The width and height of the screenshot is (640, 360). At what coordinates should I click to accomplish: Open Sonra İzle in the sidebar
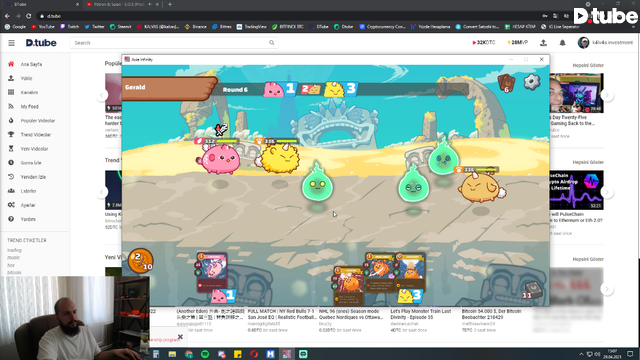click(x=31, y=163)
